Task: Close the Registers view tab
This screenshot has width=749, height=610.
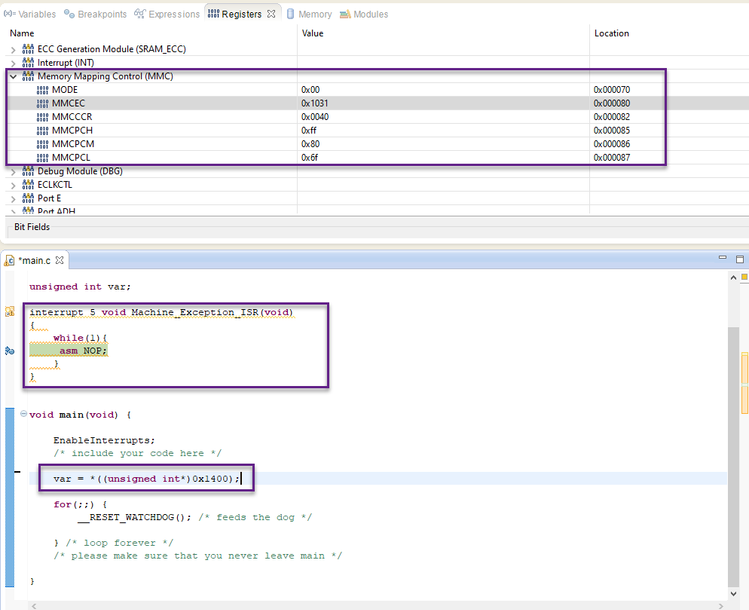Action: (271, 14)
